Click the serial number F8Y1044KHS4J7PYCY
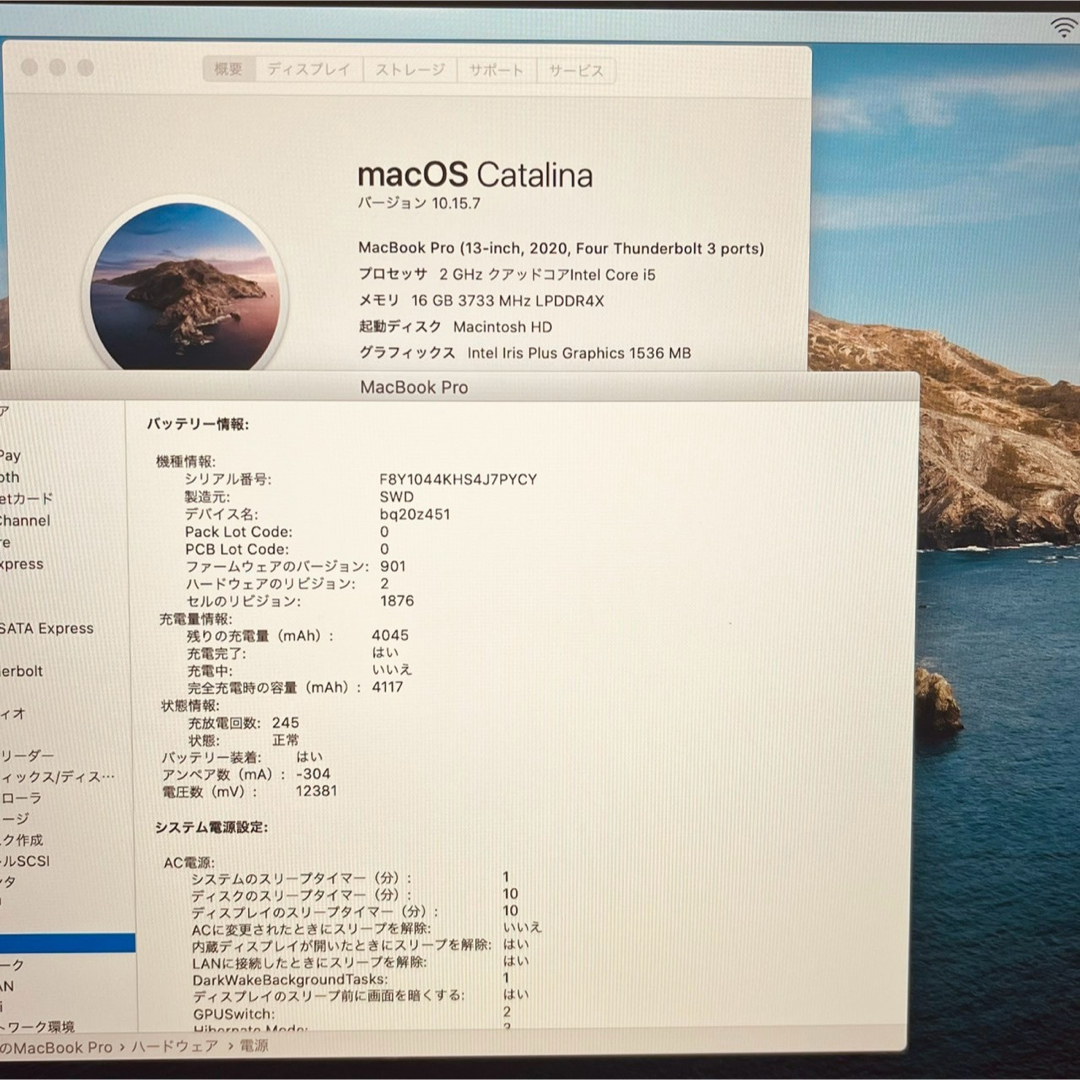This screenshot has width=1080, height=1080. coord(458,479)
